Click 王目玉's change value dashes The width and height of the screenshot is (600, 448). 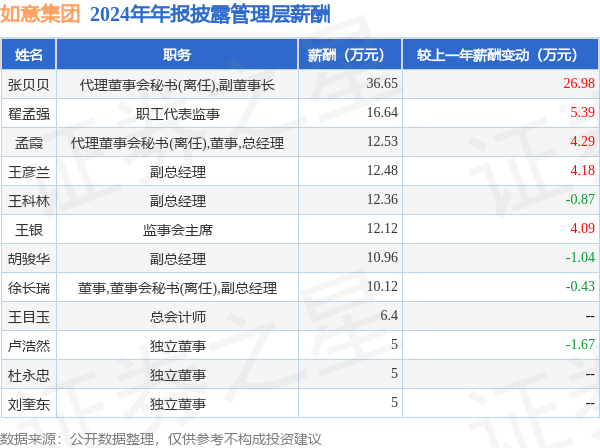[x=590, y=316]
